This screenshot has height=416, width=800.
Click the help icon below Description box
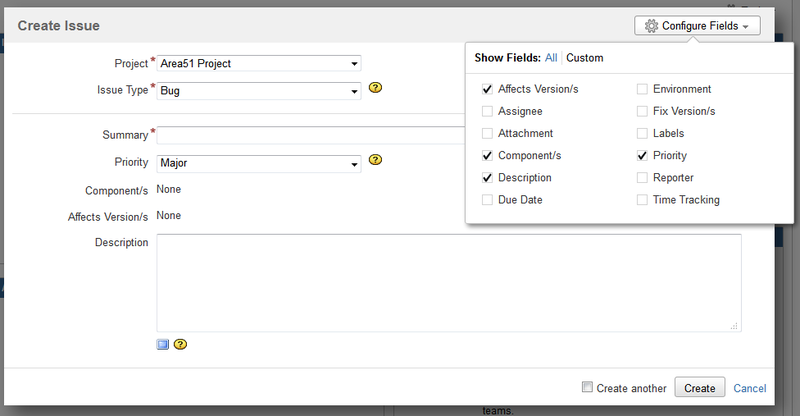pos(181,344)
